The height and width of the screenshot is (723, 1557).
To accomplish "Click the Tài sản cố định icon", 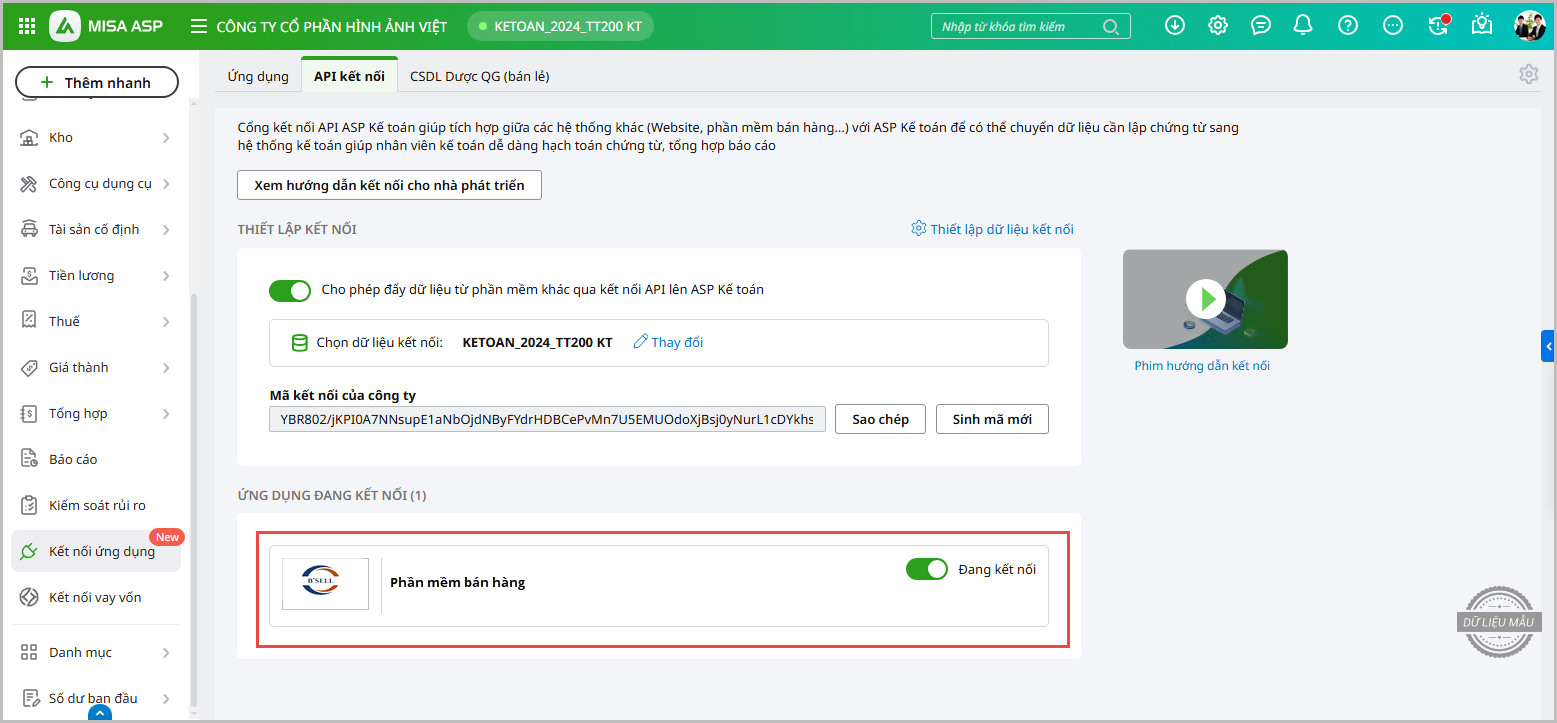I will pyautogui.click(x=30, y=229).
